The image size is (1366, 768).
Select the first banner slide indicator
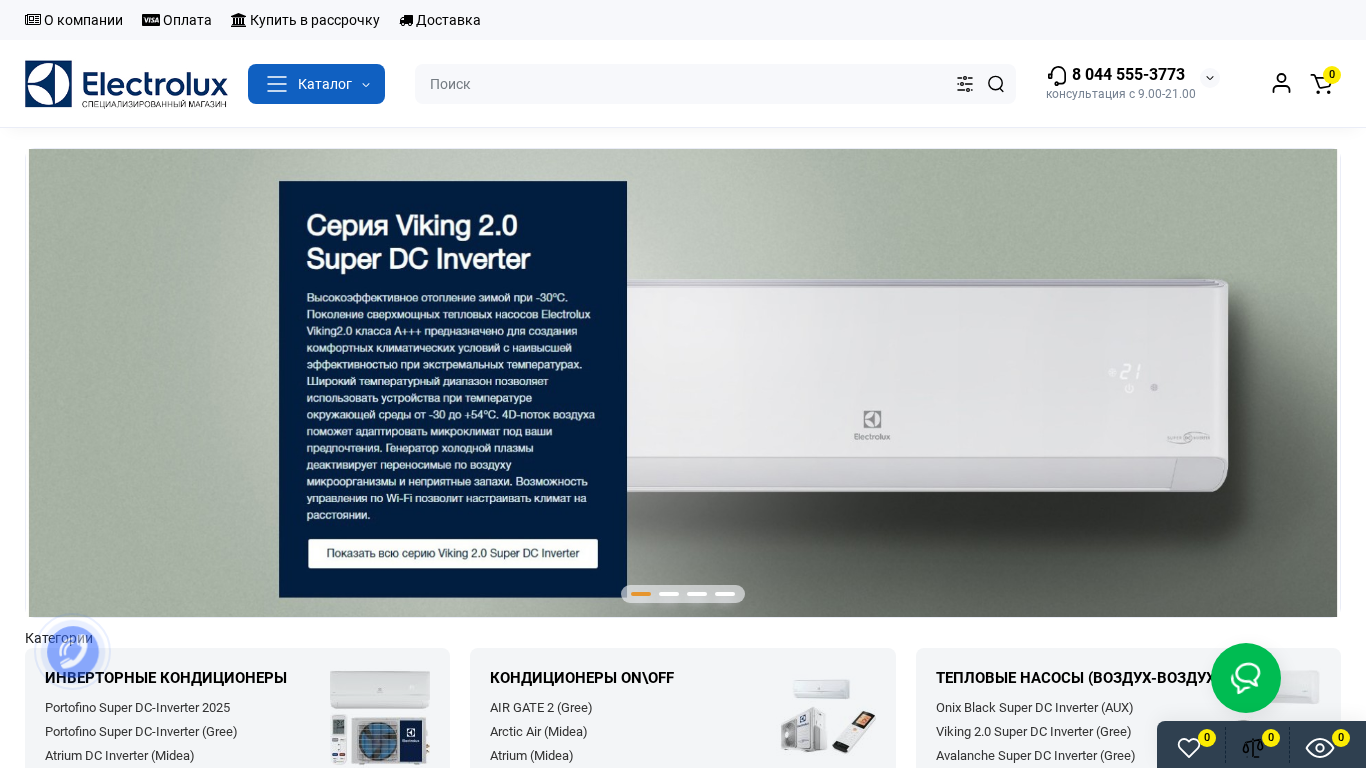pyautogui.click(x=641, y=594)
